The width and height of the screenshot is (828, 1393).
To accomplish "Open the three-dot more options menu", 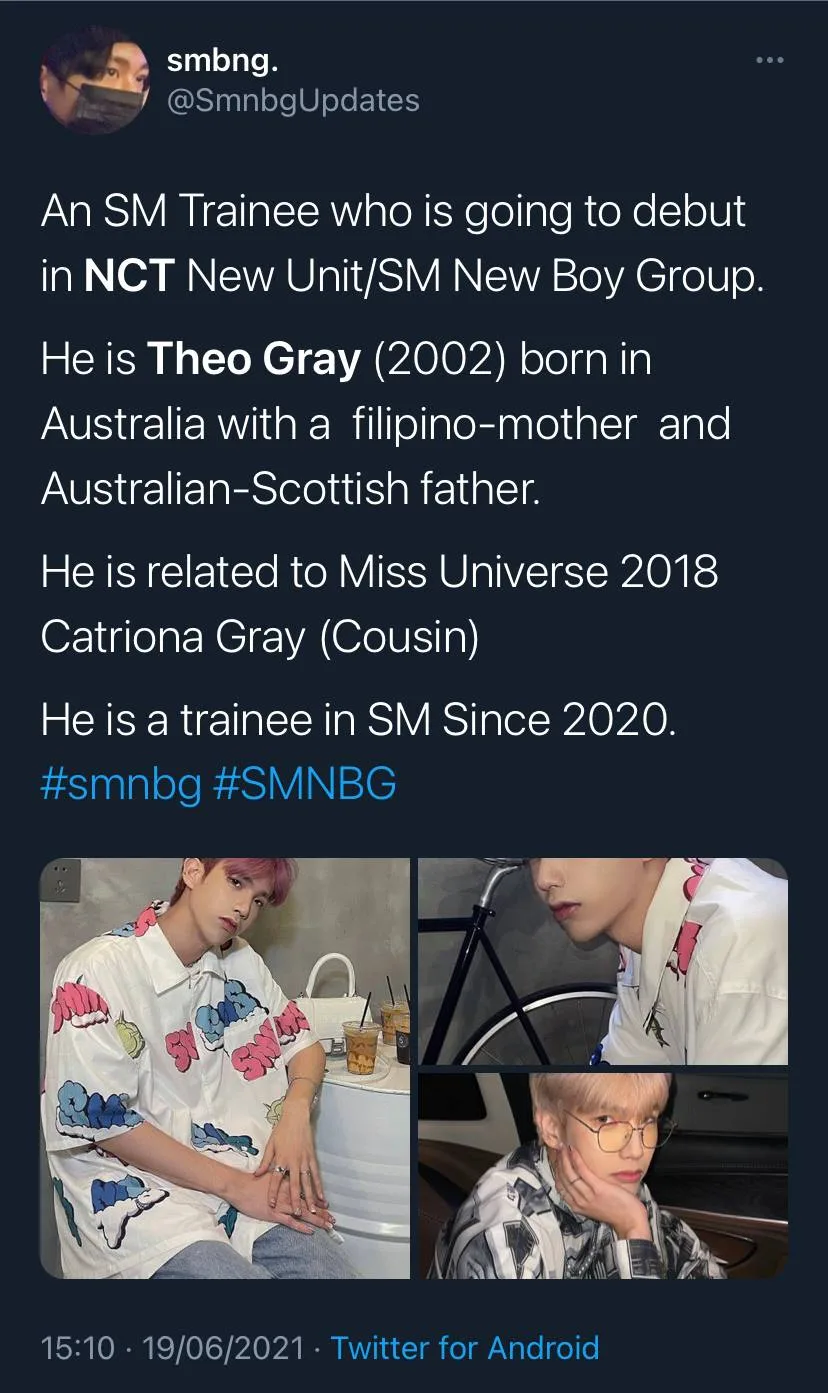I will [770, 62].
